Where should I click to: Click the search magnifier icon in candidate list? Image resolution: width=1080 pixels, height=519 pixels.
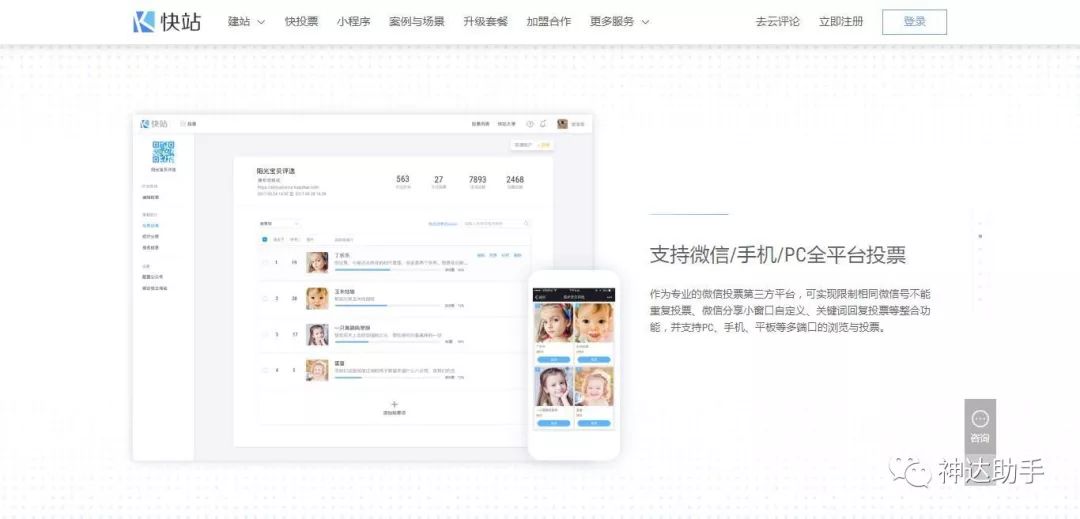tap(527, 224)
